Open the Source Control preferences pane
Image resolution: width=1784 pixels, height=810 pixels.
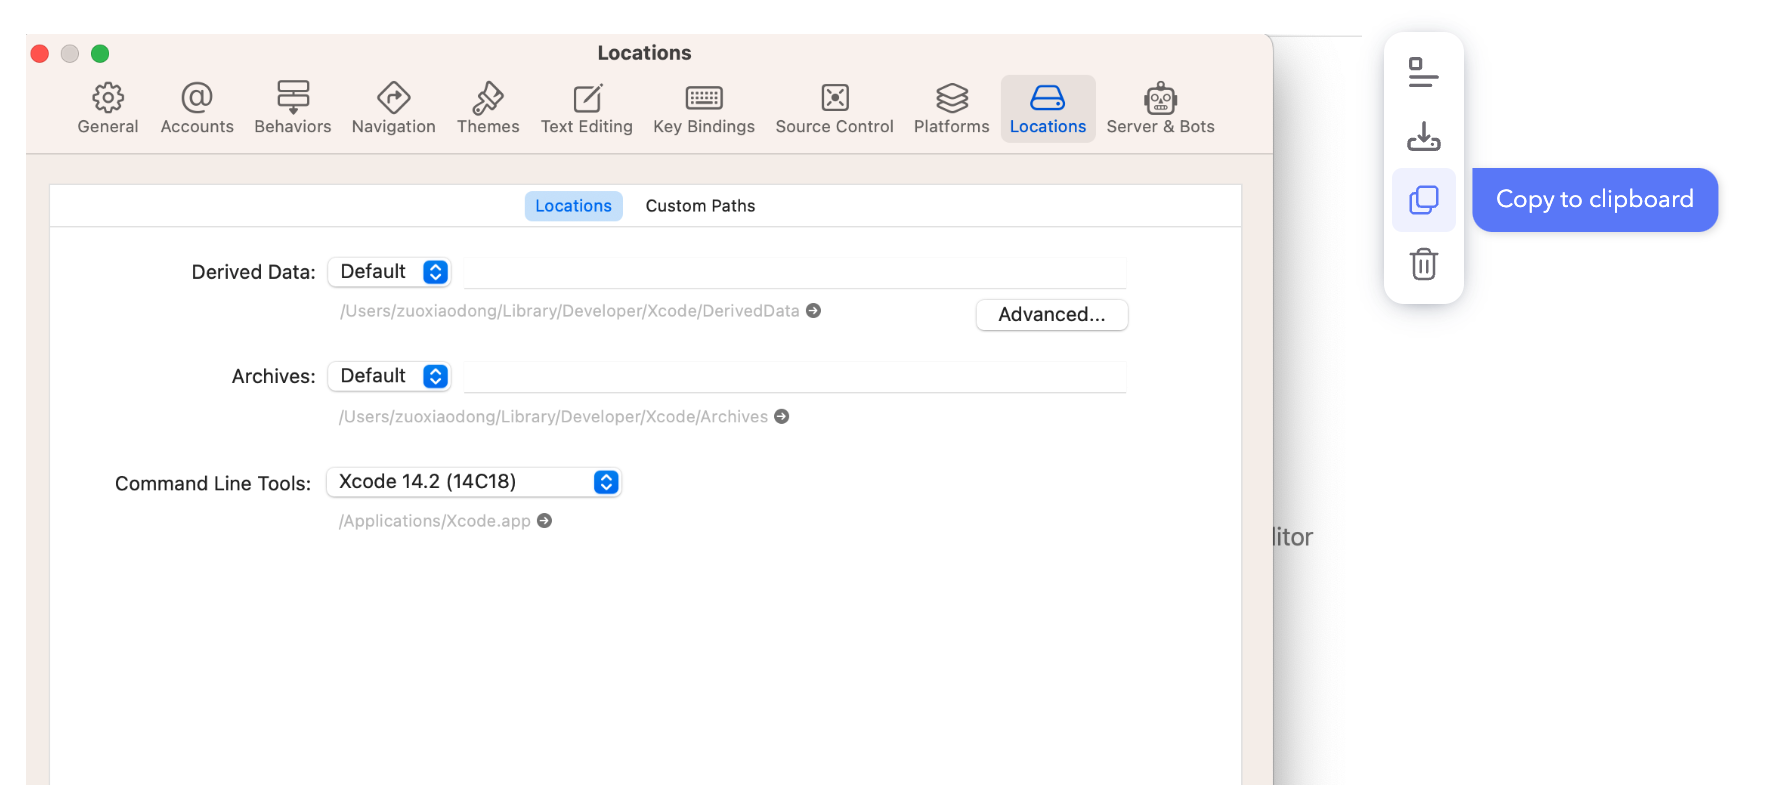(835, 108)
